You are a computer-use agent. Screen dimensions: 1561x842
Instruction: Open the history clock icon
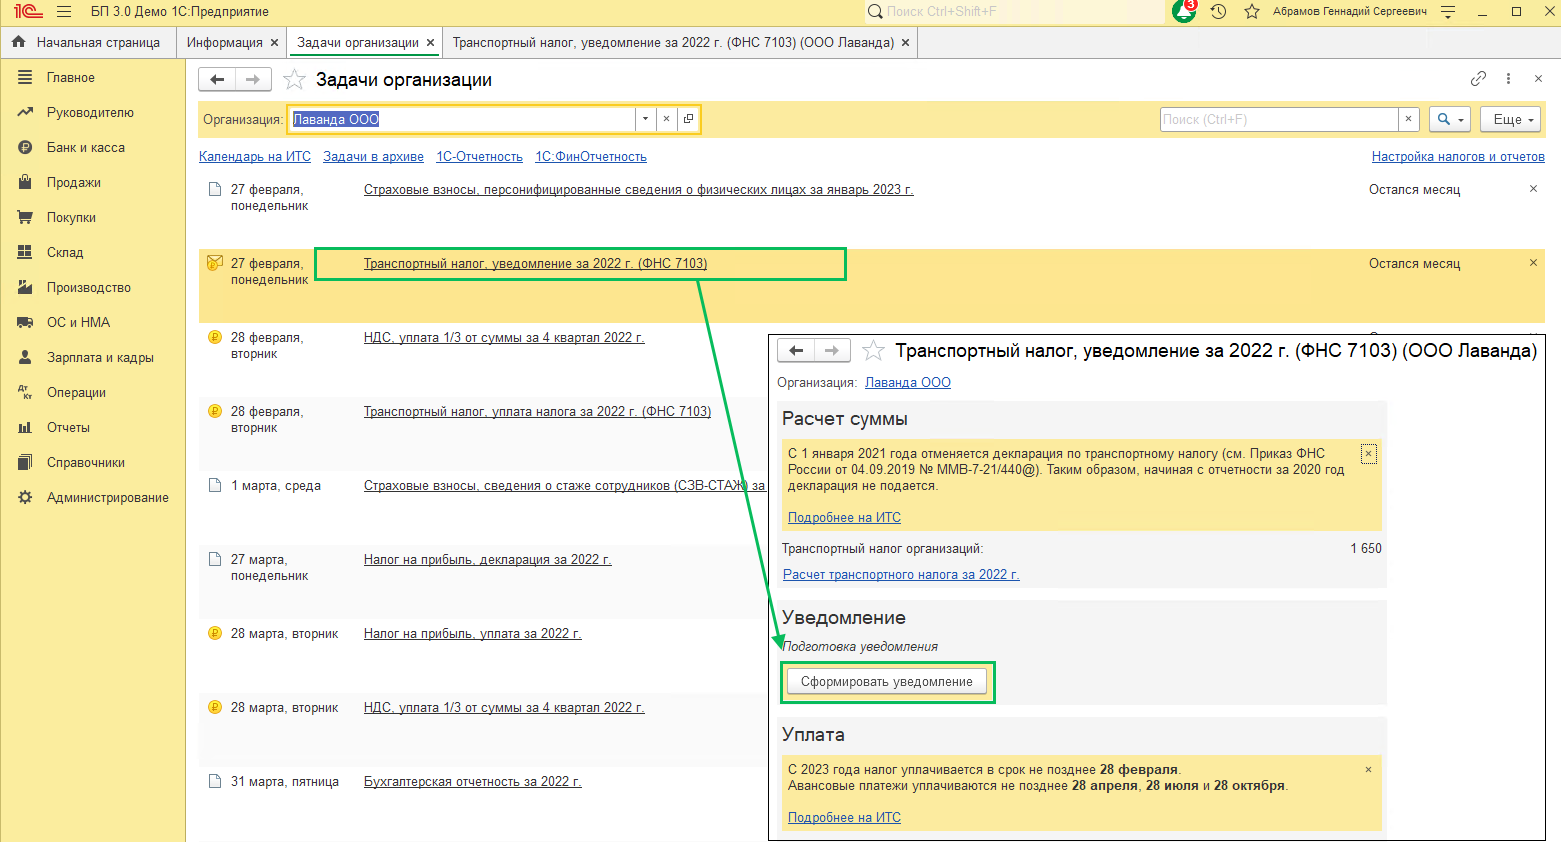pos(1218,12)
